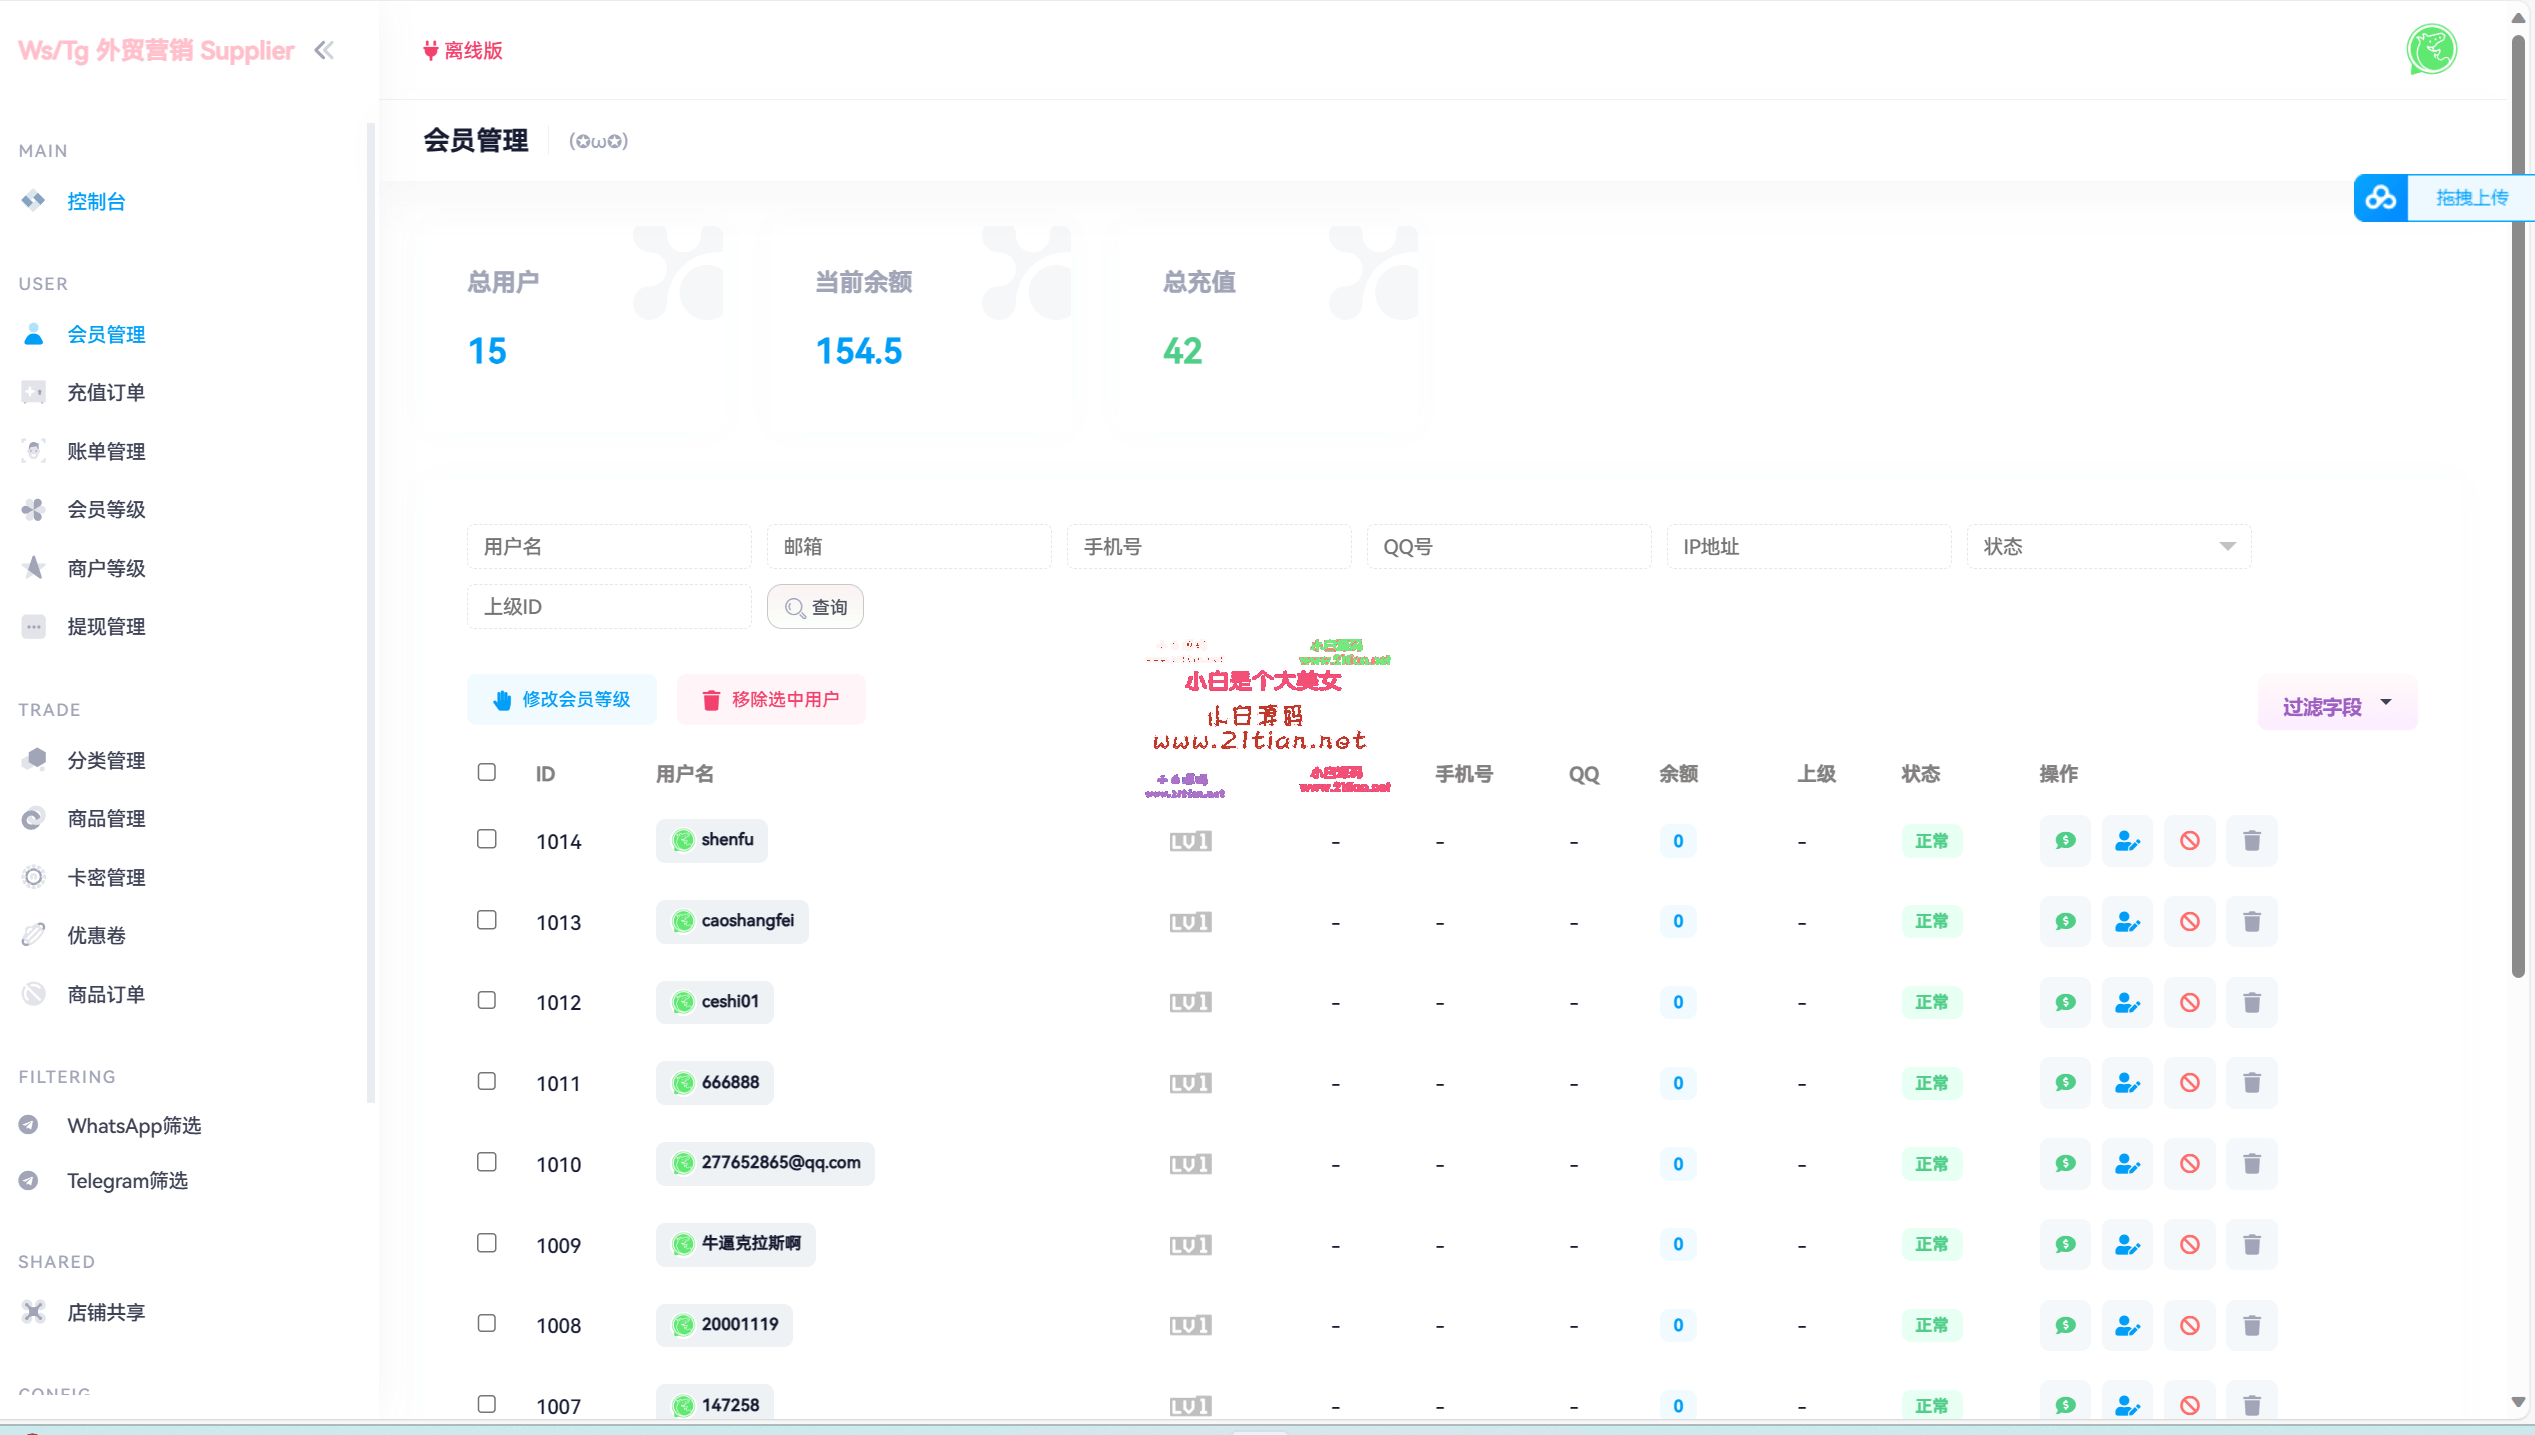Tick the checkbox for user ID 1014
Screen dimensions: 2535x1435
click(x=487, y=839)
